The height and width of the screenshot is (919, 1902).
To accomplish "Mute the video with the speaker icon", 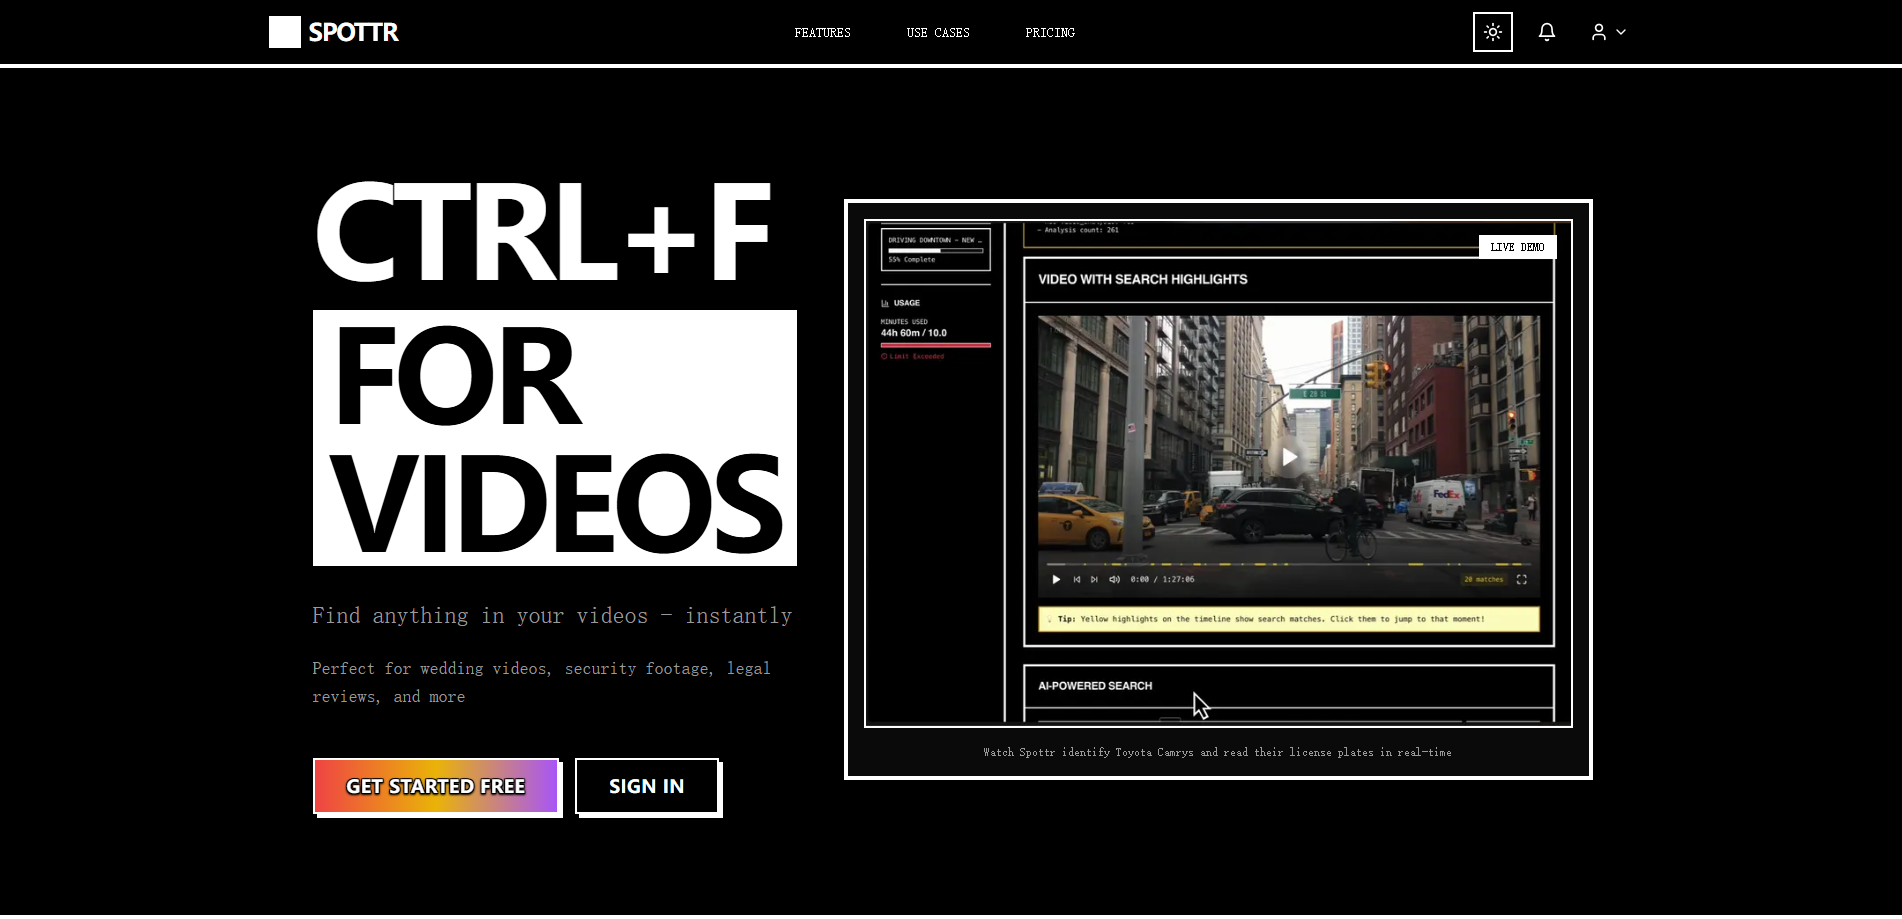I will [x=1112, y=579].
